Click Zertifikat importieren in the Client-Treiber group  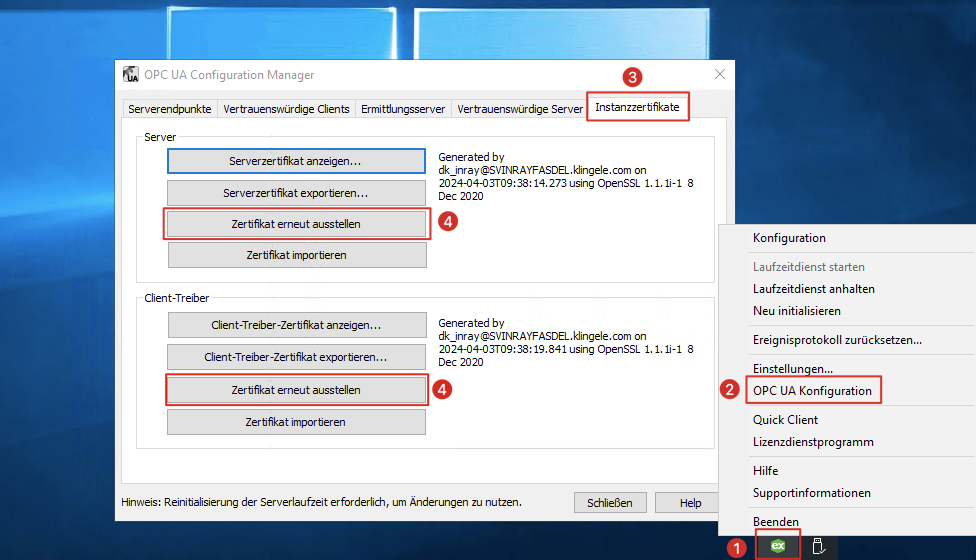click(296, 422)
